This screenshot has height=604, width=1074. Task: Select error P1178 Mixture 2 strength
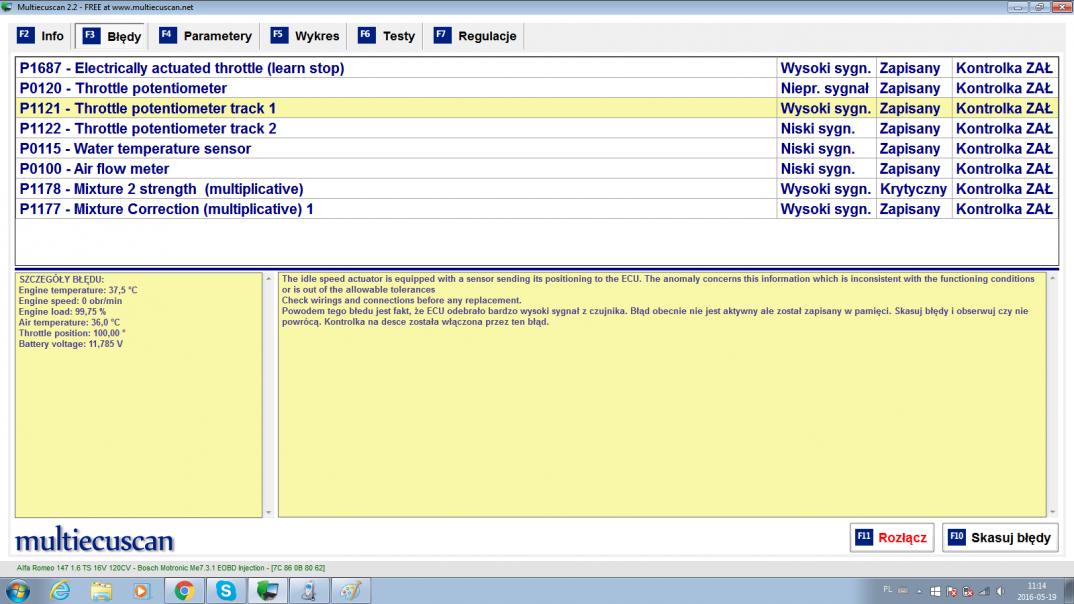[x=536, y=189]
